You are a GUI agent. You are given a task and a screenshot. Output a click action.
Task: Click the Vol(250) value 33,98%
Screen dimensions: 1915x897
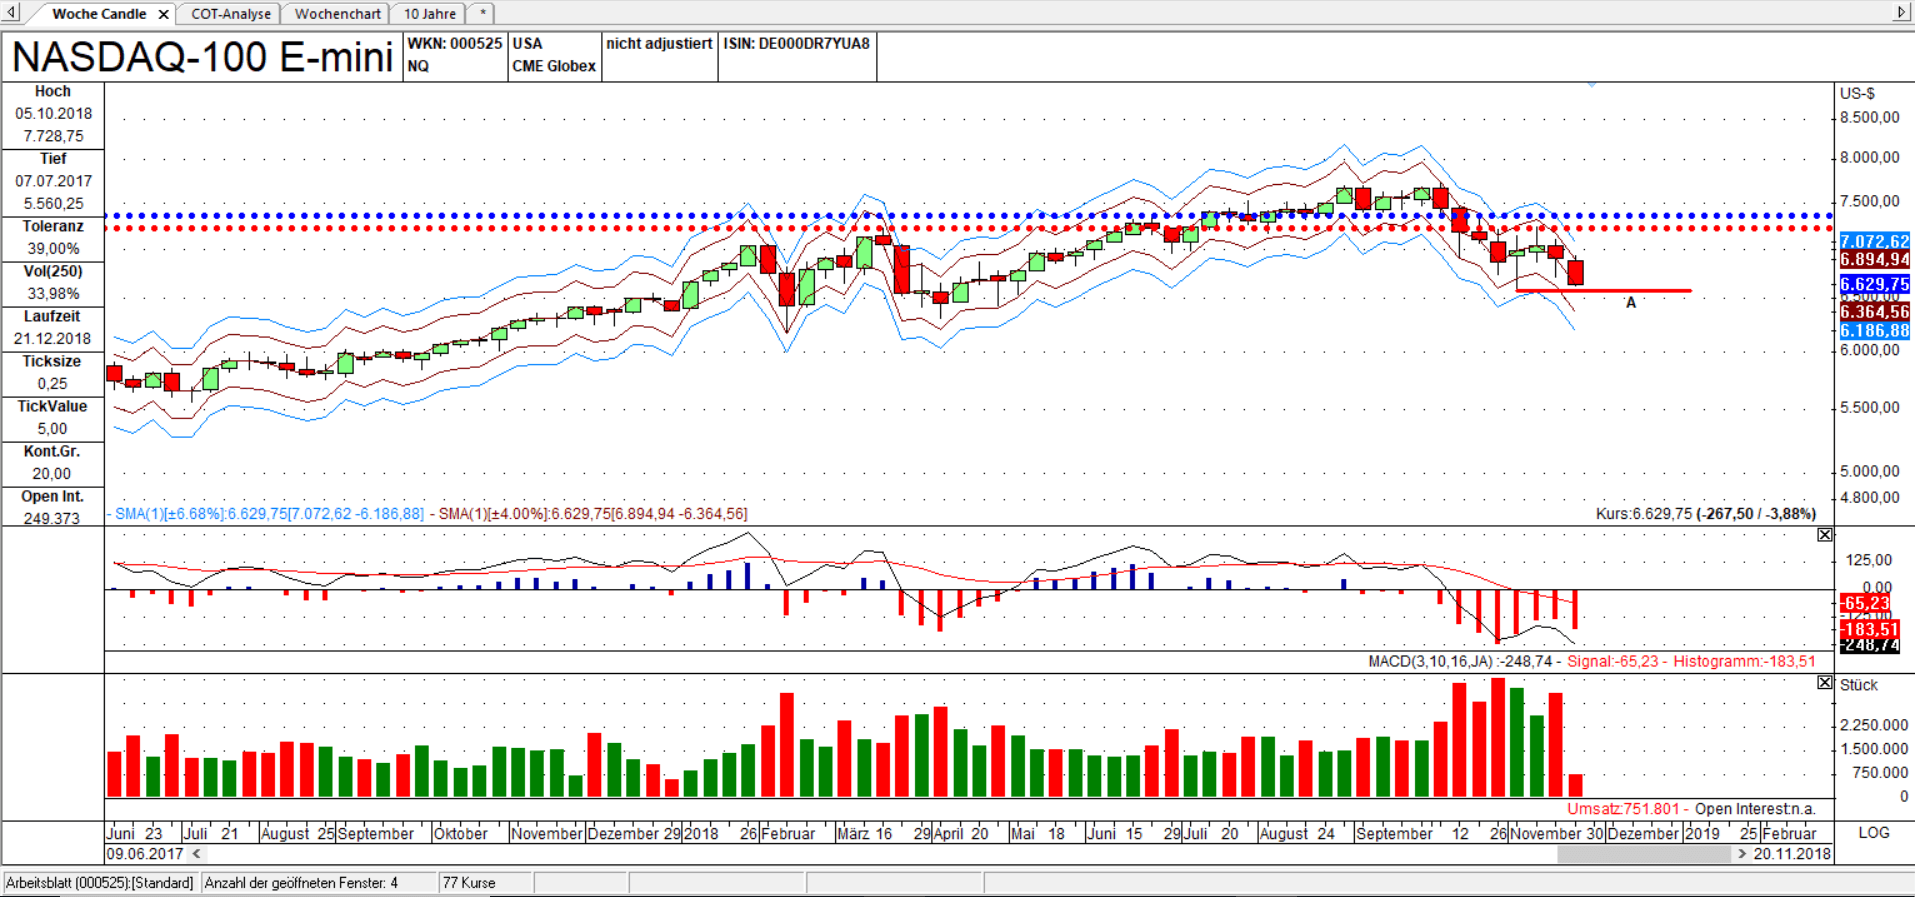(53, 293)
